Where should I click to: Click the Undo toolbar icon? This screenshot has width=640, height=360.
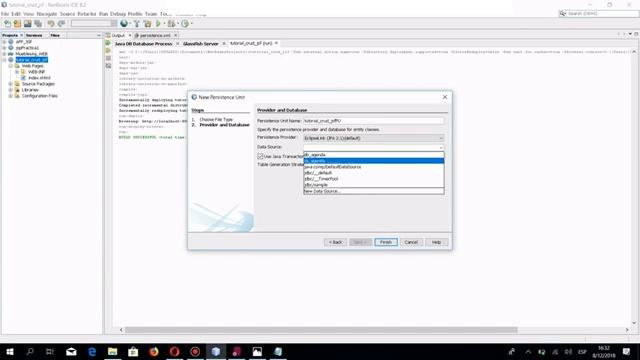(x=51, y=24)
